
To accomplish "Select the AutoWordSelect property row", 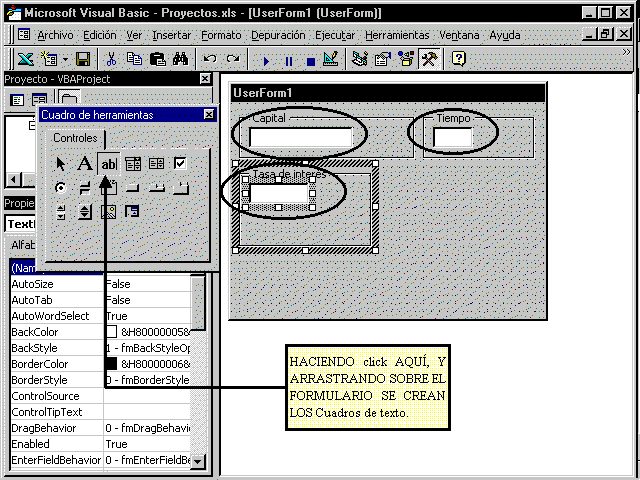I will pos(100,316).
